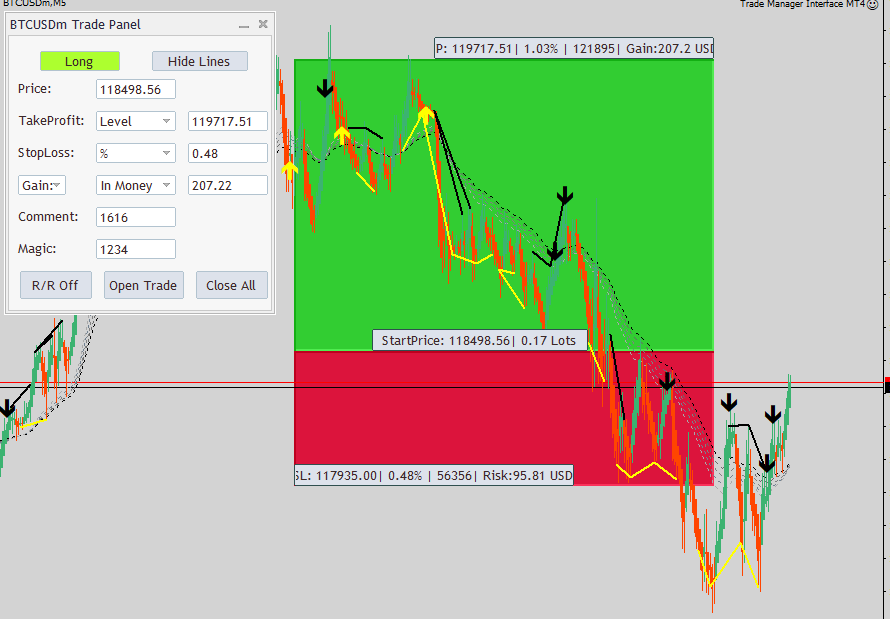Open the TakeProfit Level dropdown

pyautogui.click(x=136, y=121)
